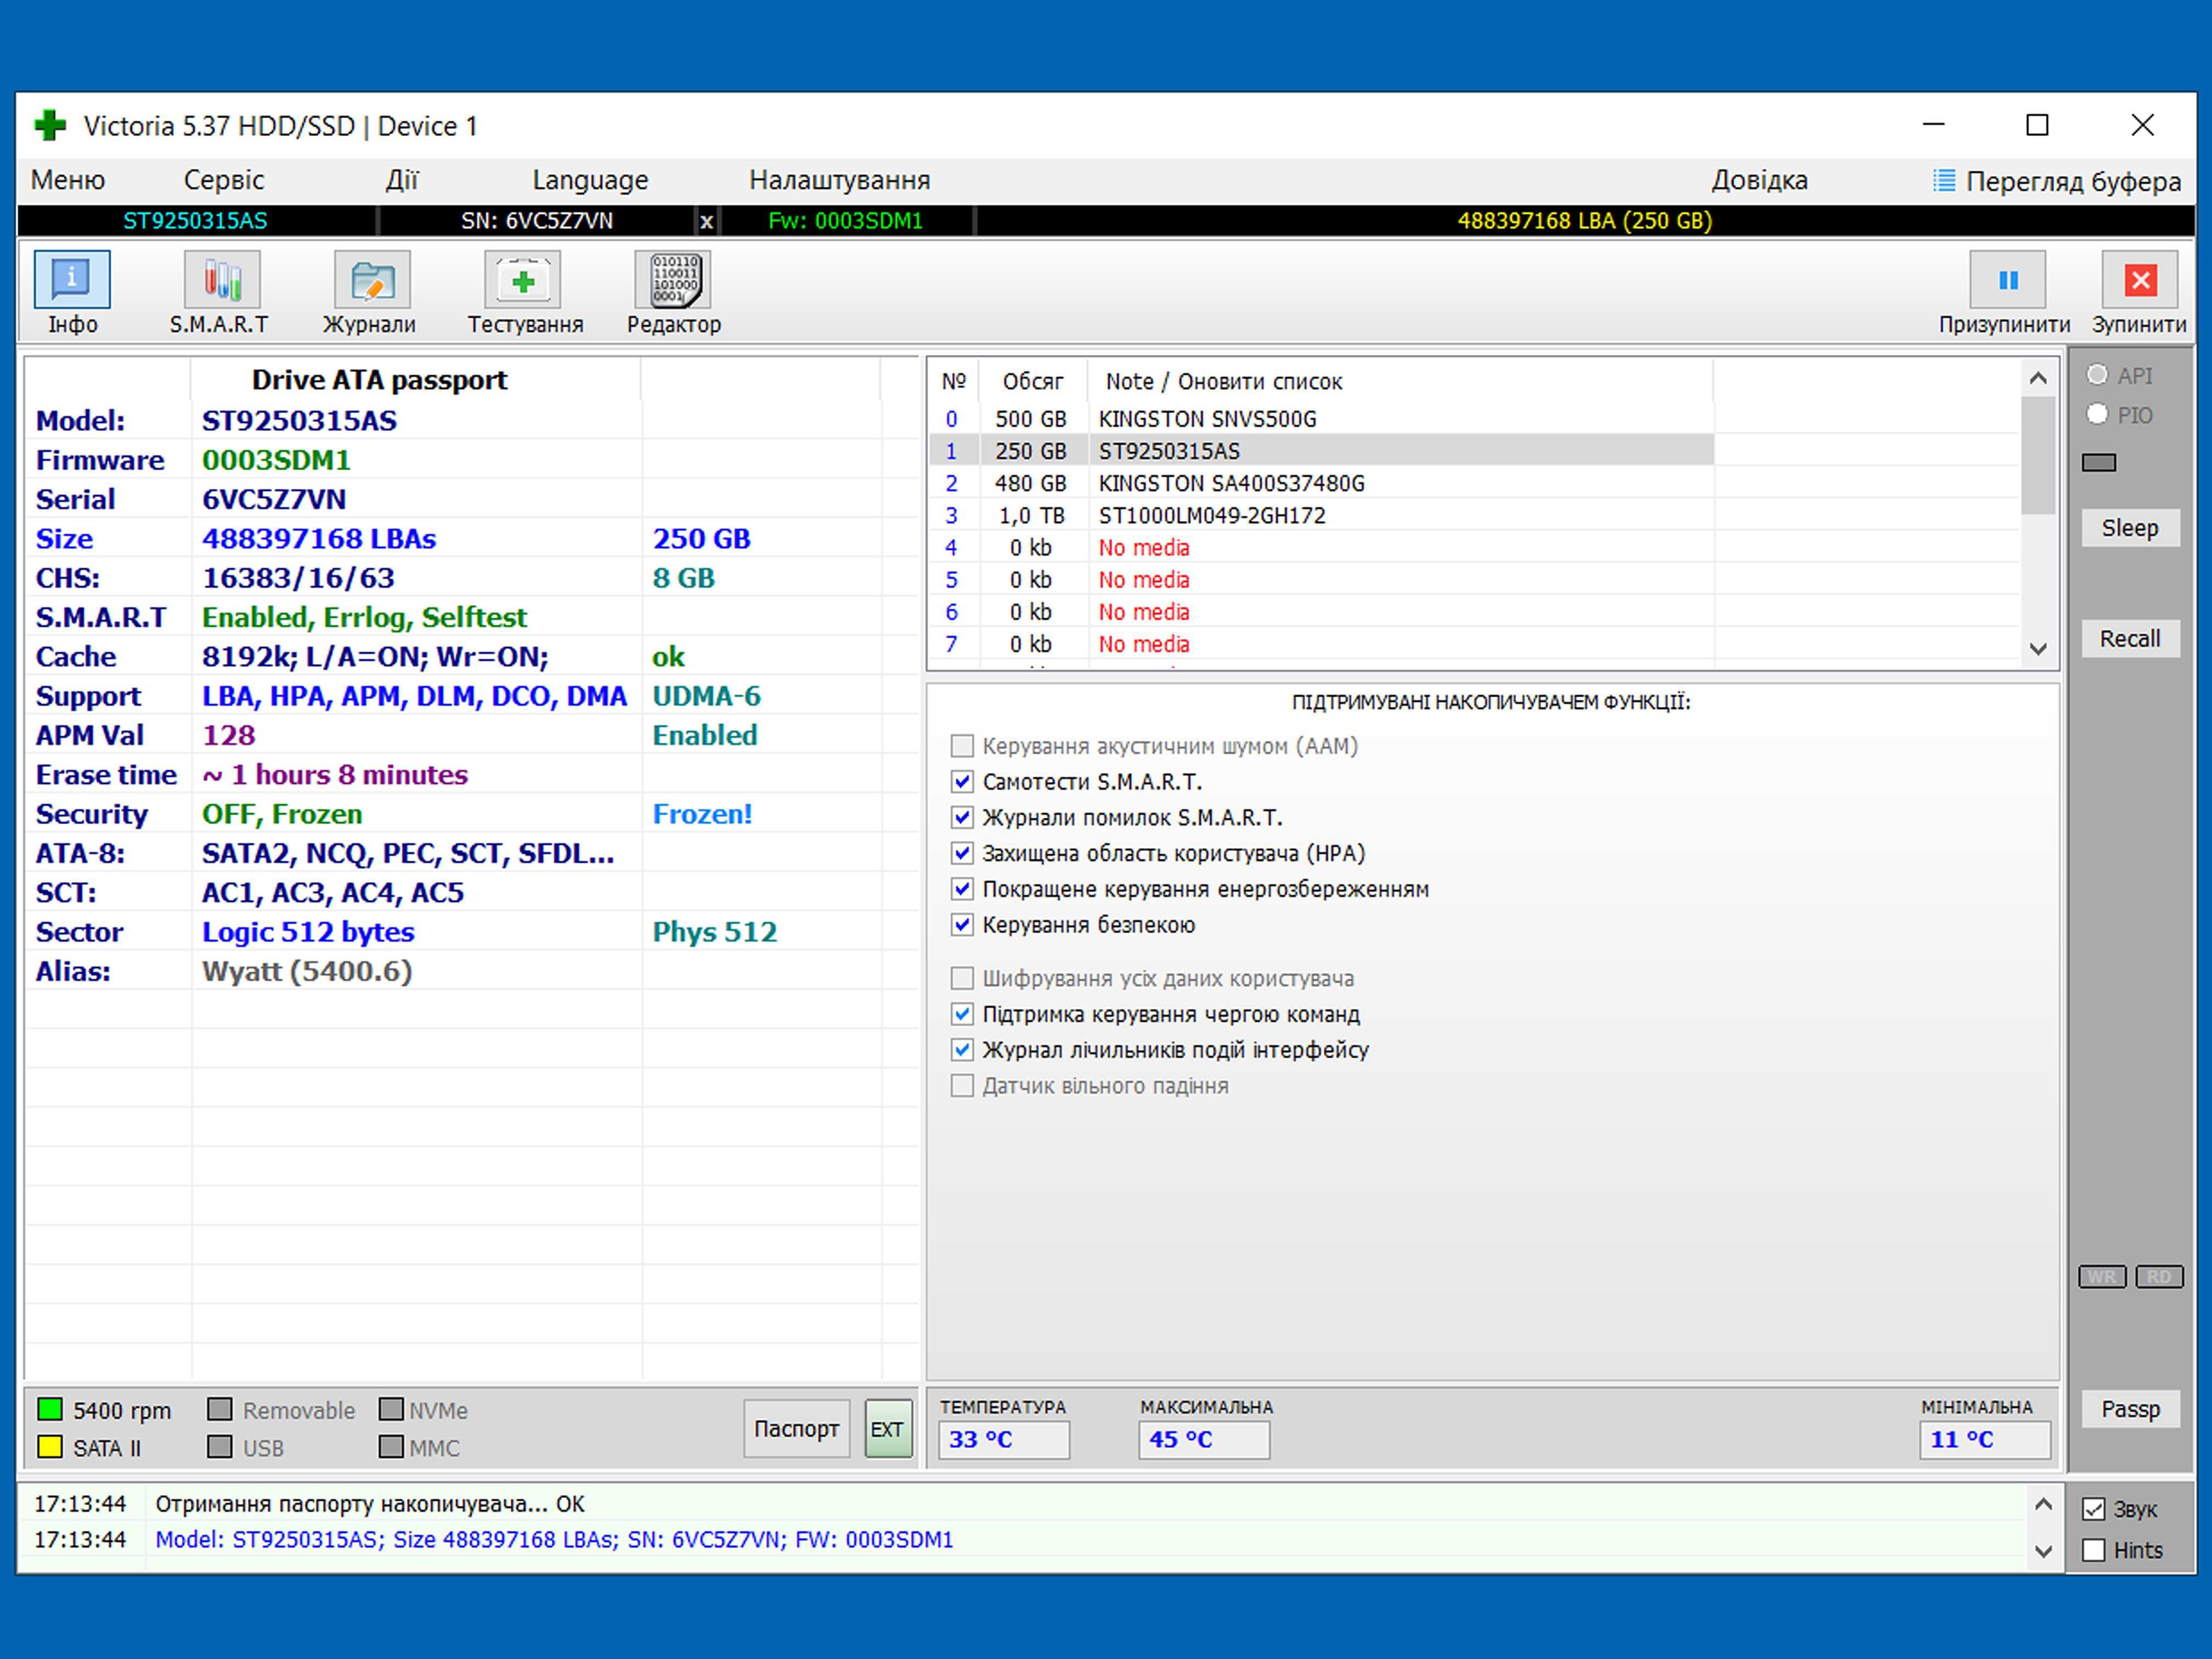
Task: Toggle Покращене керування енергозбереженням checkbox
Action: click(x=962, y=890)
